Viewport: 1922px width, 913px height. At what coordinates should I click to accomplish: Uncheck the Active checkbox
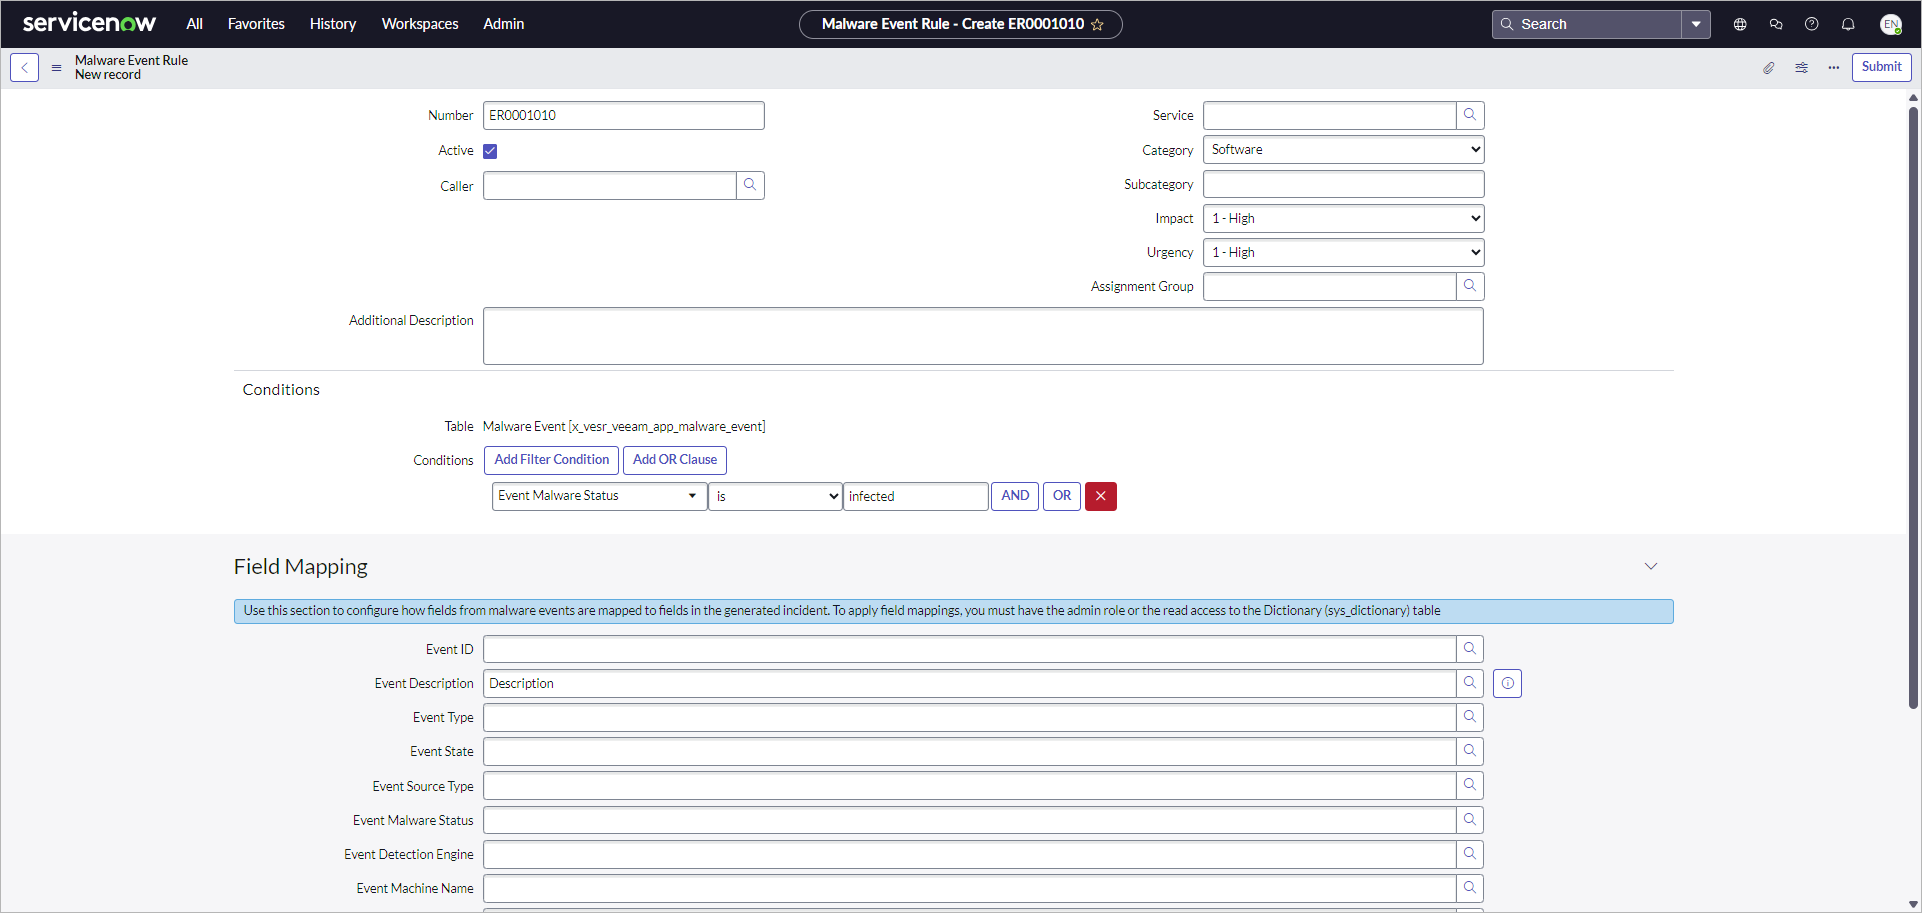pos(490,150)
